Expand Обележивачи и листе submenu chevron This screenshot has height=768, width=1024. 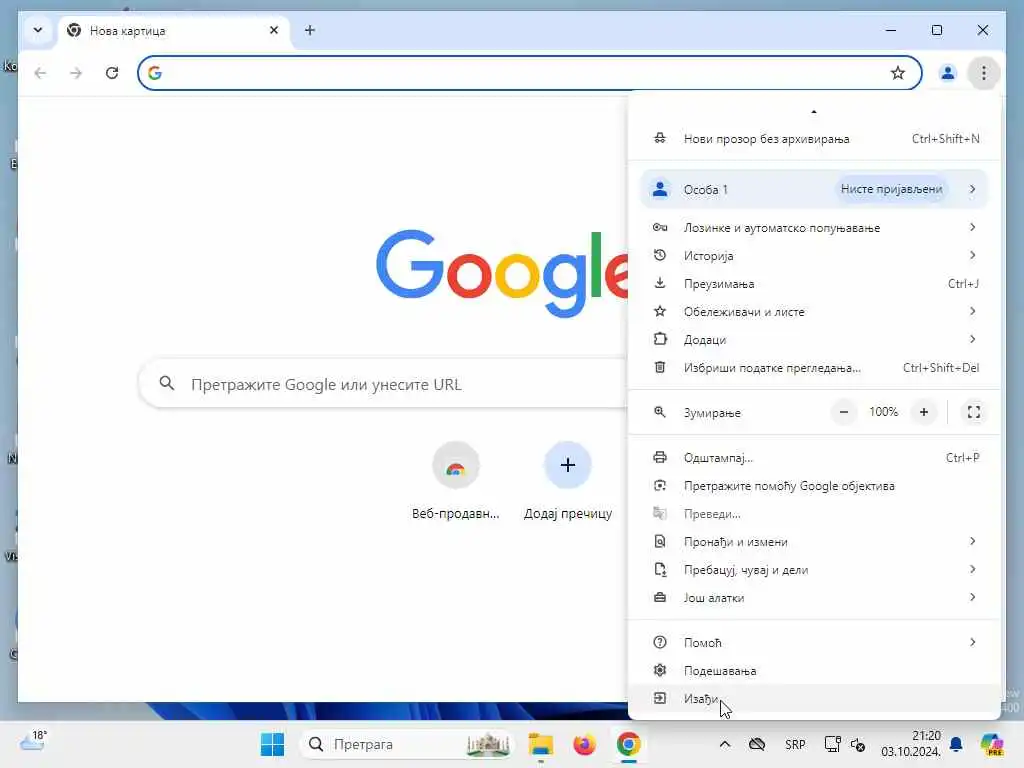pos(972,311)
